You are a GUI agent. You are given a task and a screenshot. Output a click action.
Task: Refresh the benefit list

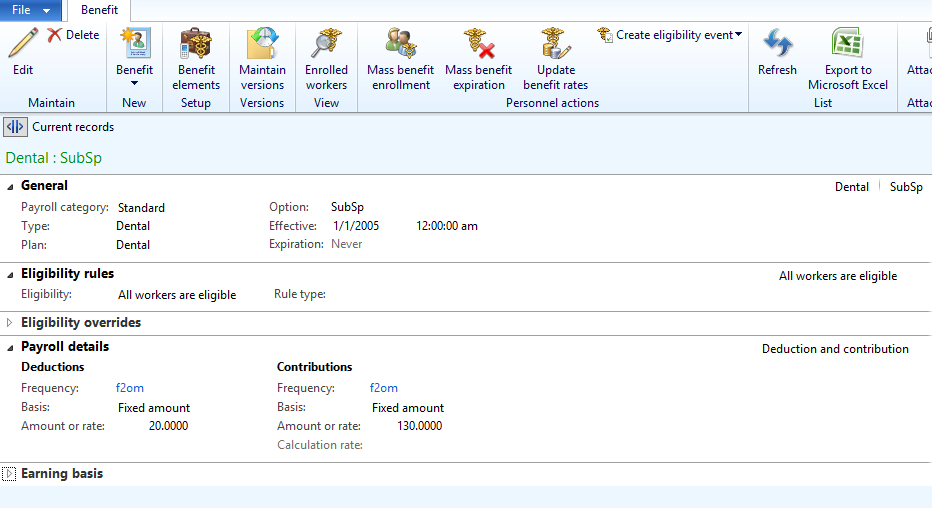point(777,52)
